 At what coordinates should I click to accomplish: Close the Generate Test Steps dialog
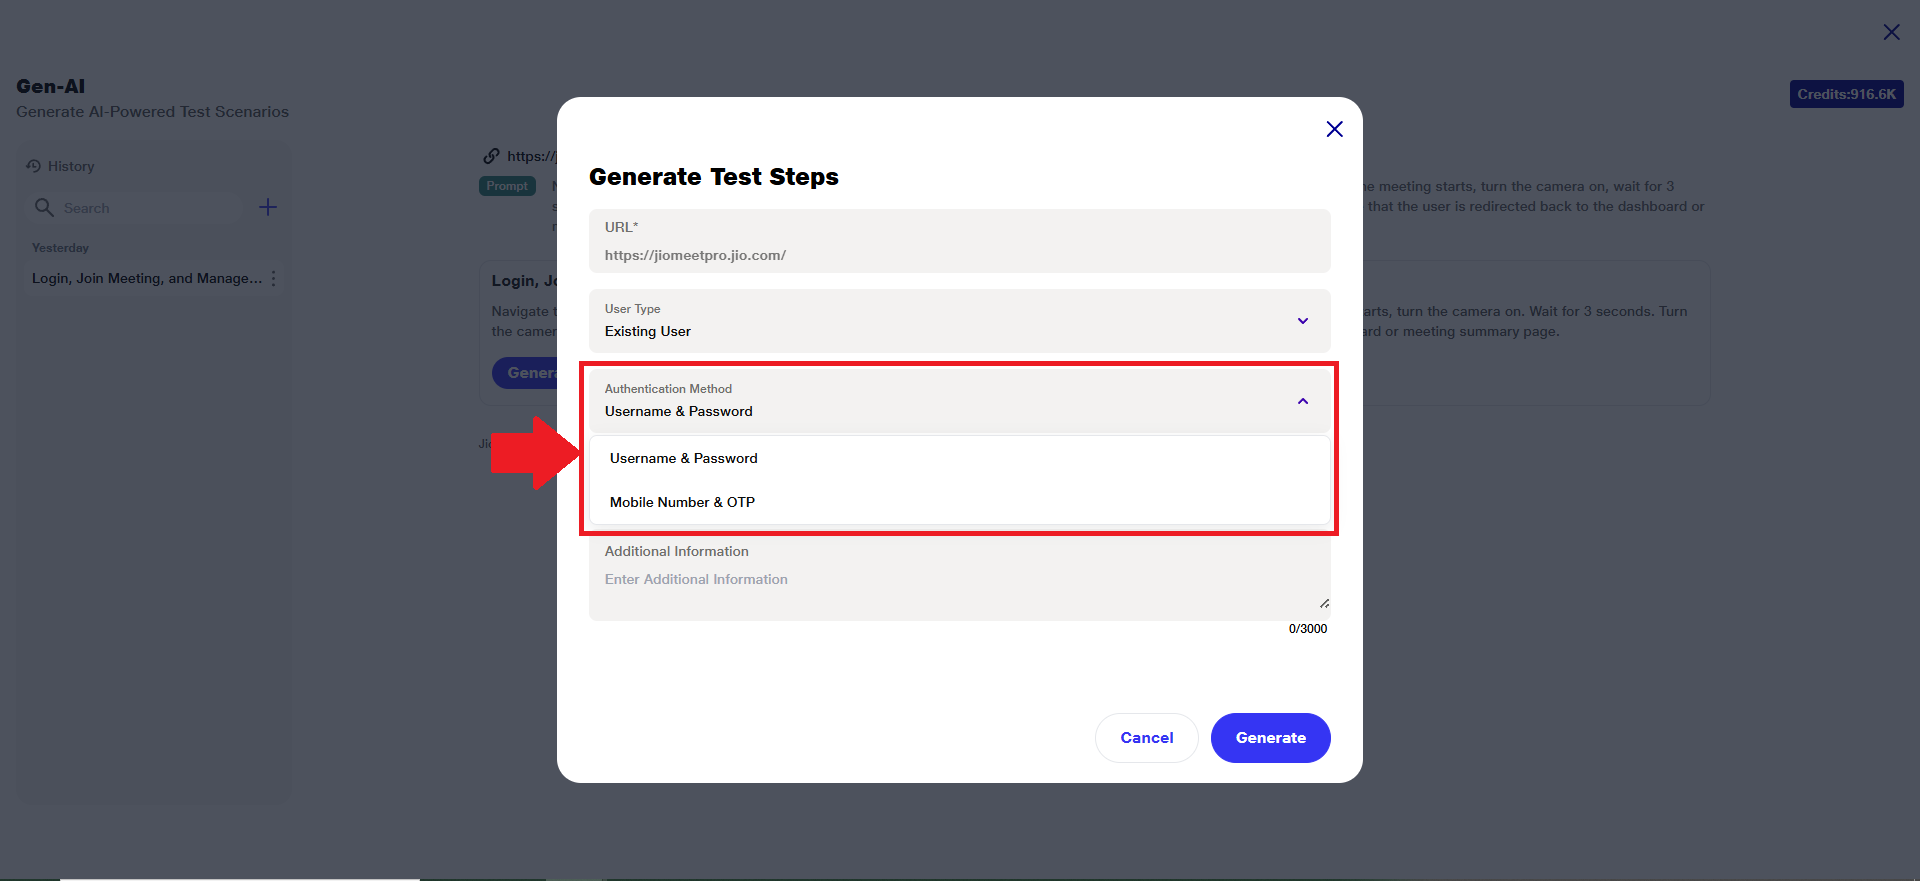point(1334,129)
